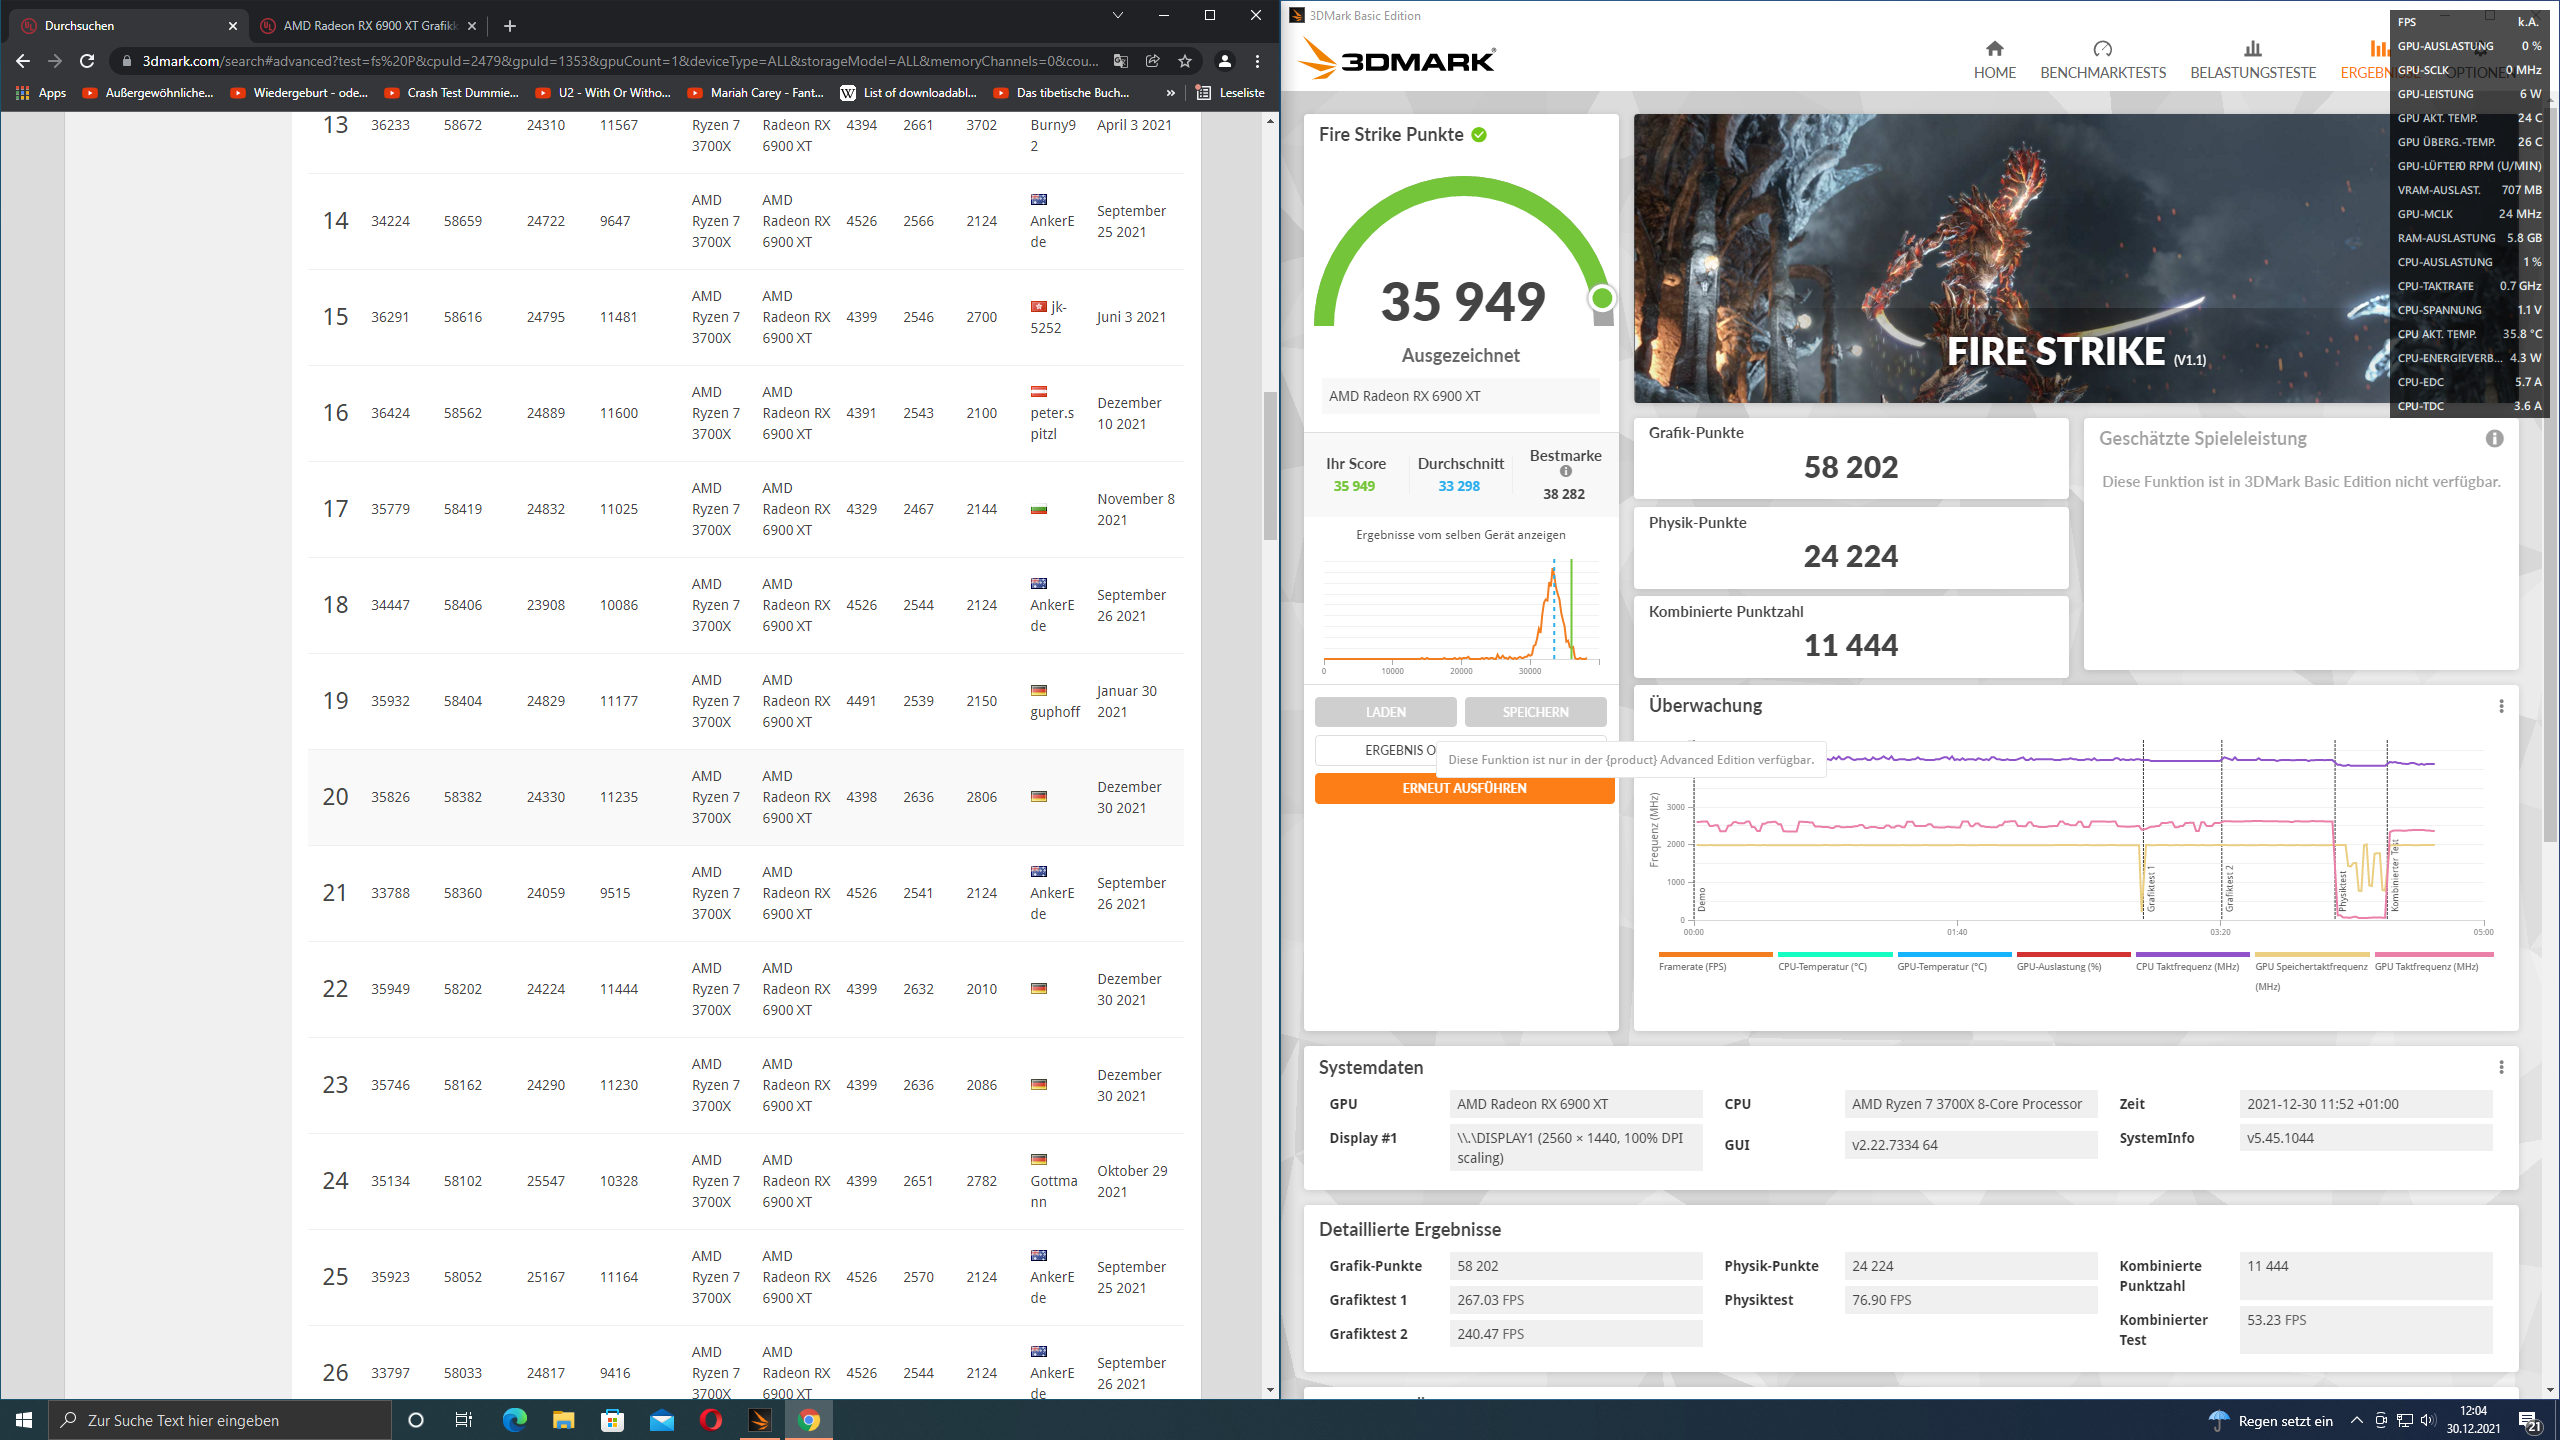The height and width of the screenshot is (1440, 2560).
Task: Open the Apps bookmark item
Action: pyautogui.click(x=41, y=93)
